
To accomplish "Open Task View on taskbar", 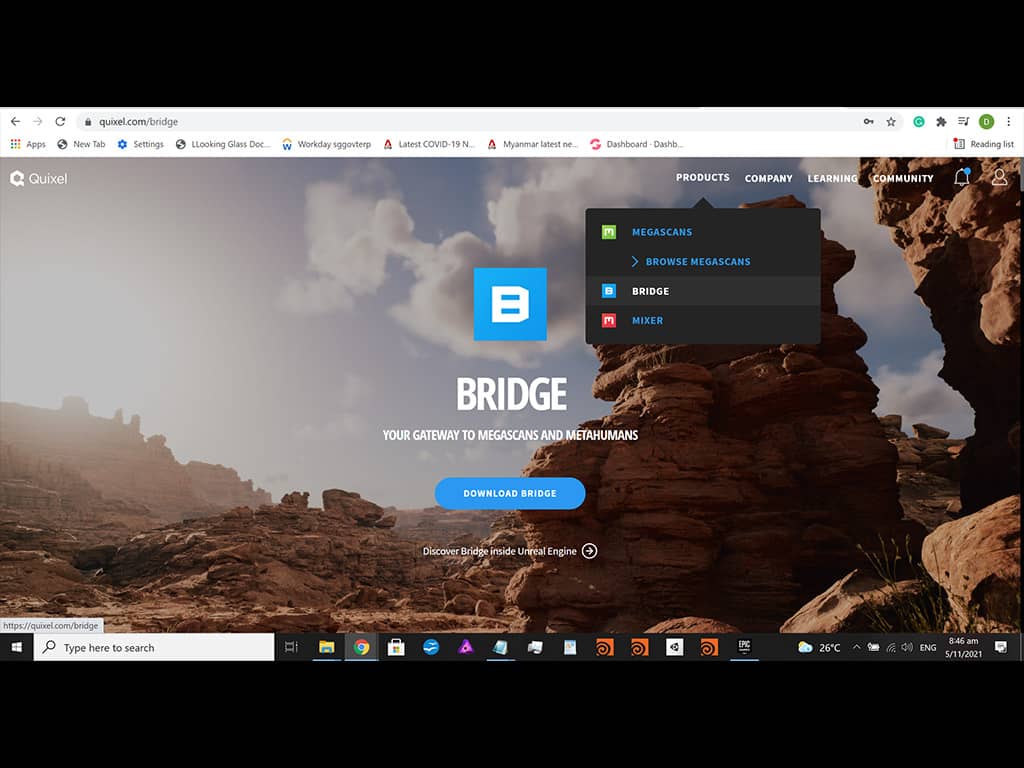I will 291,647.
